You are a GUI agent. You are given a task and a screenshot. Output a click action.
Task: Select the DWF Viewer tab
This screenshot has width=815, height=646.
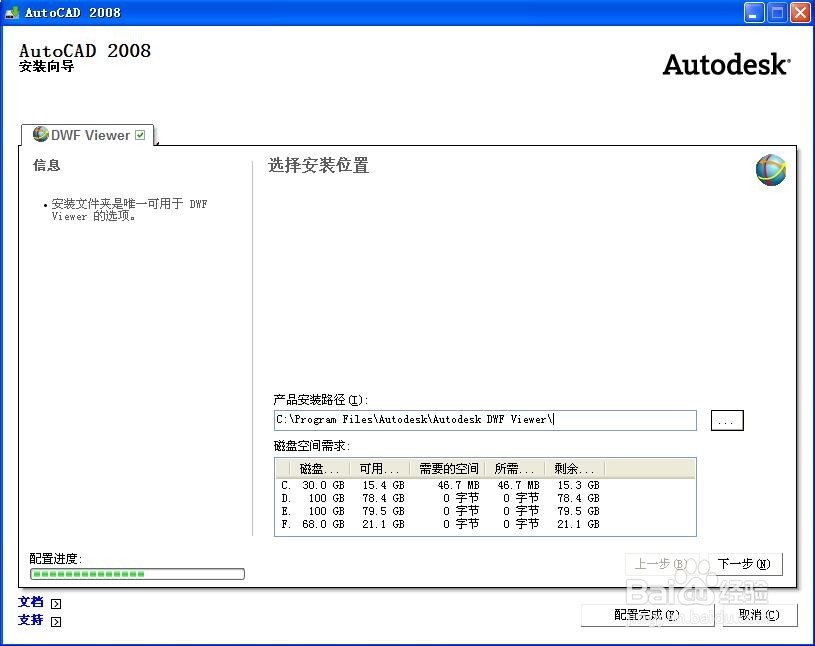point(87,135)
